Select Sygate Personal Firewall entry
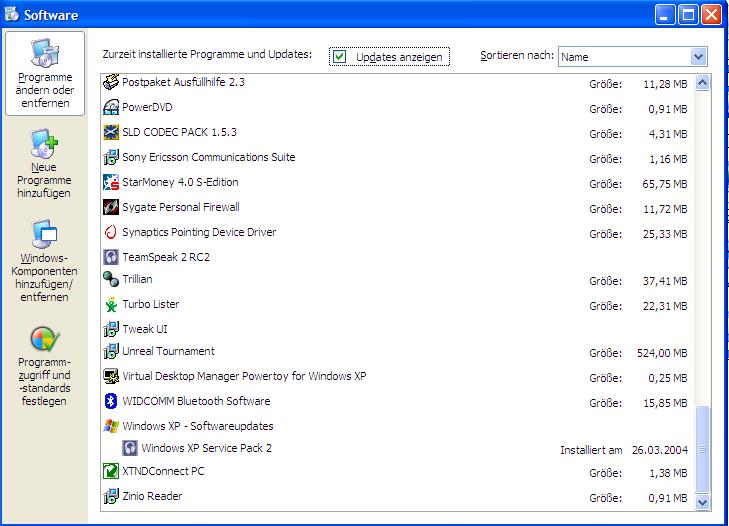This screenshot has height=526, width=729. pos(181,207)
